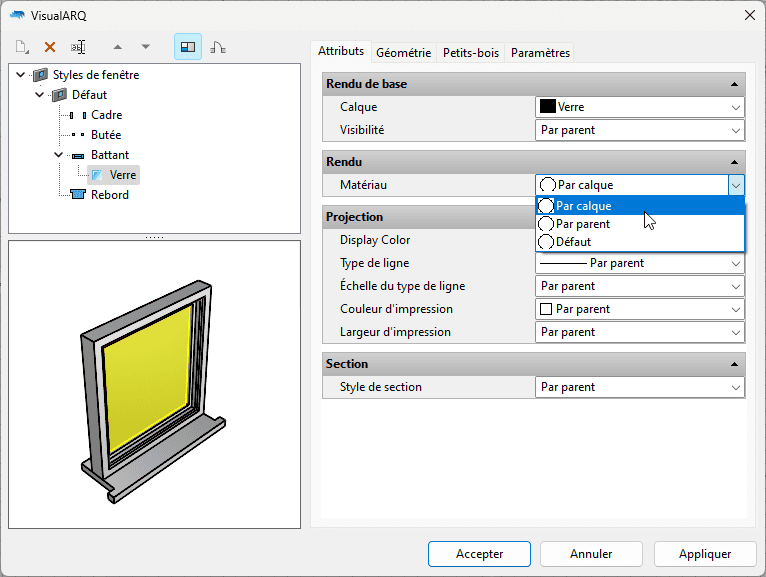The height and width of the screenshot is (577, 766).
Task: Collapse the Rendu section
Action: (x=734, y=162)
